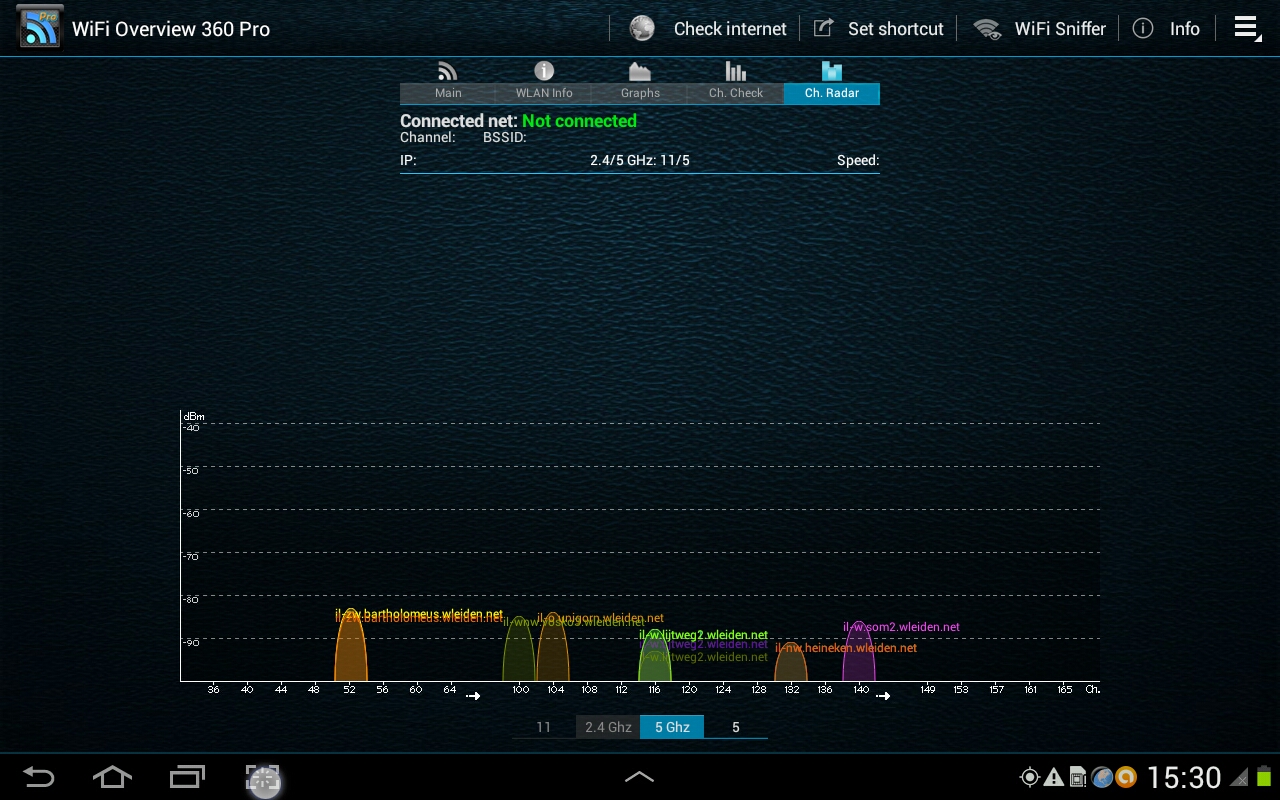Expand the bottom drawer up-chevron
Viewport: 1280px width, 800px height.
tap(639, 777)
